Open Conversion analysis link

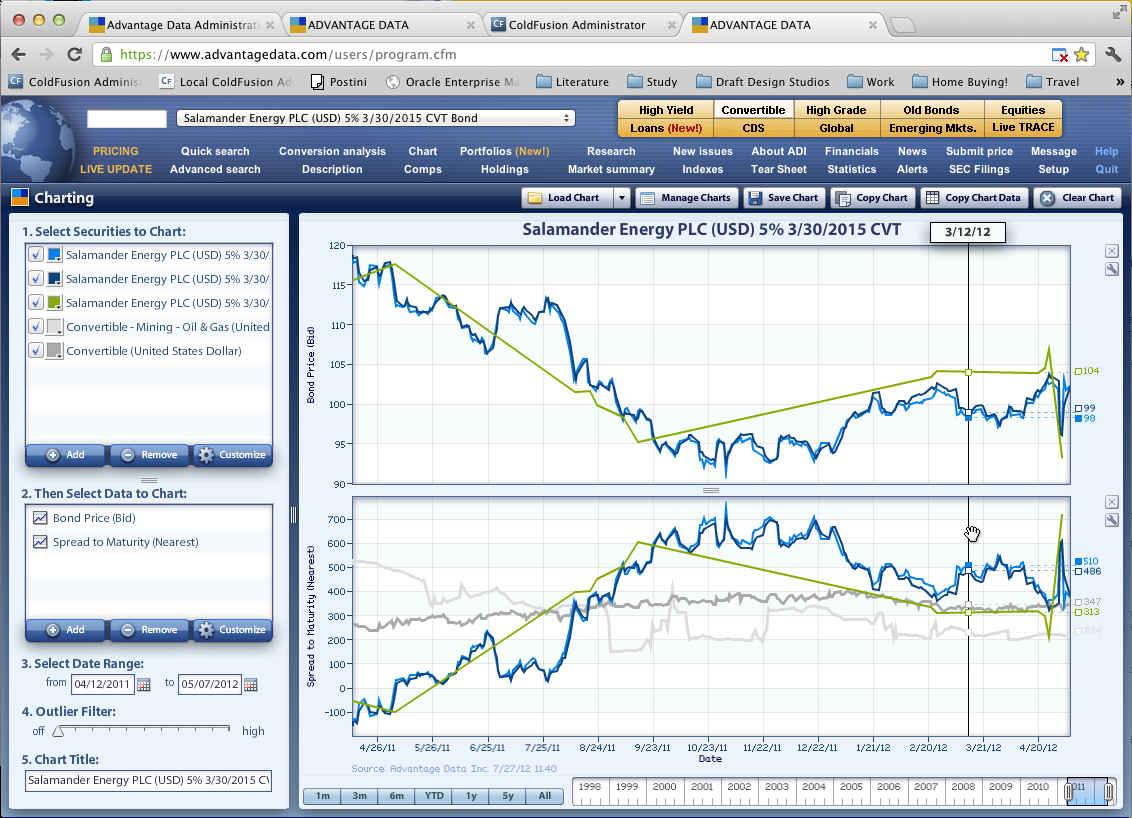tap(332, 151)
